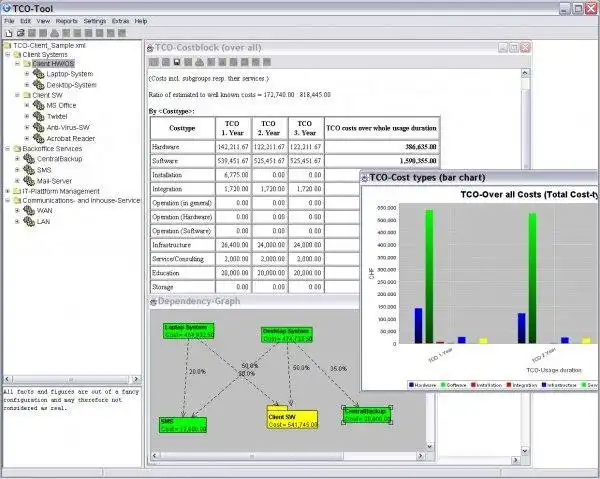Click the notes text area starting 'All facts and figures'
The image size is (600, 479).
(72, 426)
